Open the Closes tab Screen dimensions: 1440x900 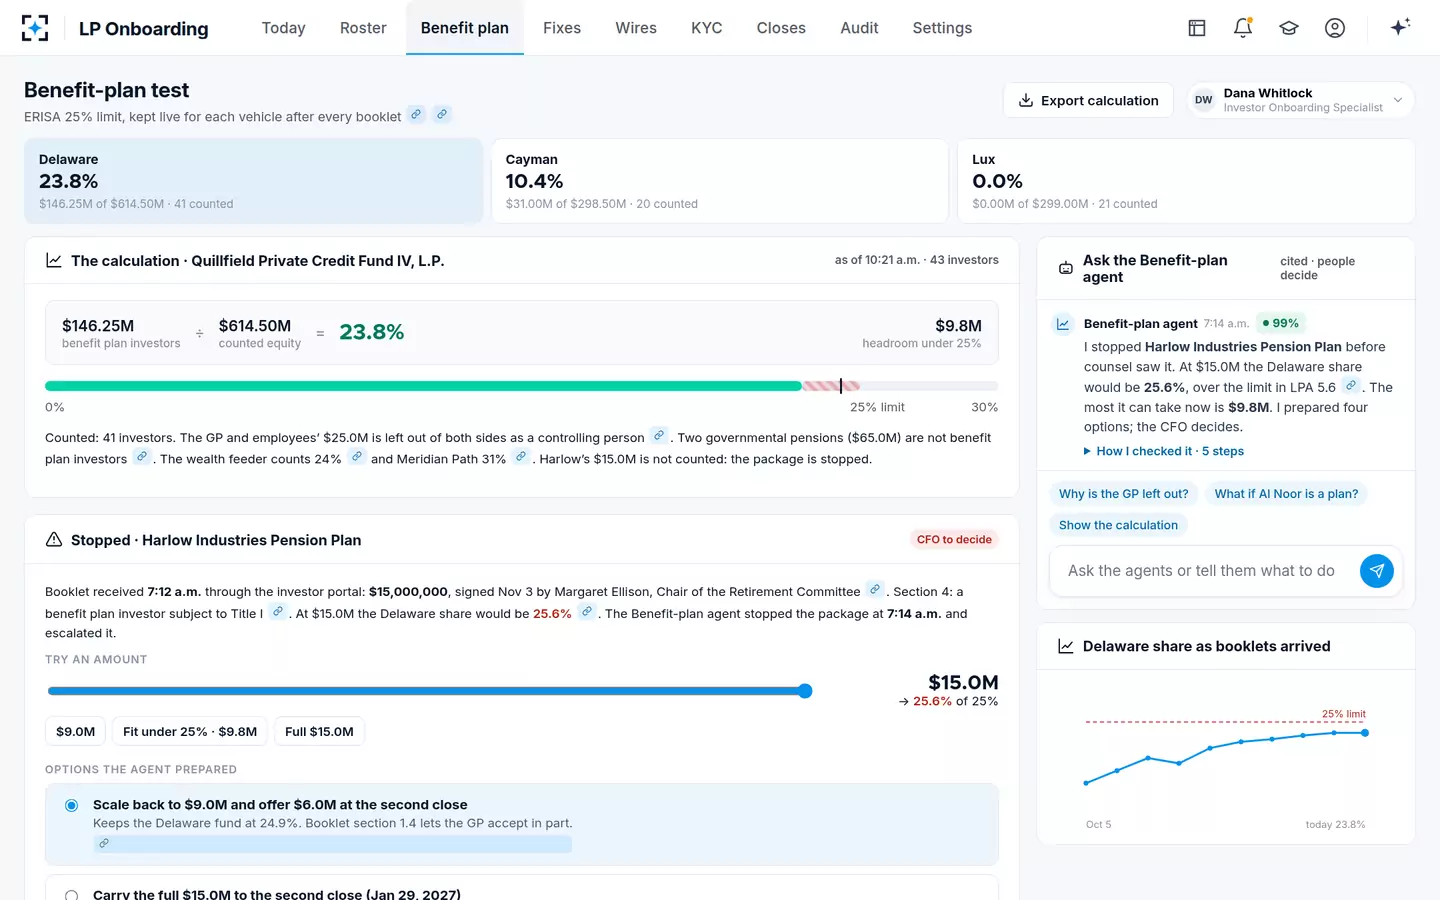click(x=781, y=28)
